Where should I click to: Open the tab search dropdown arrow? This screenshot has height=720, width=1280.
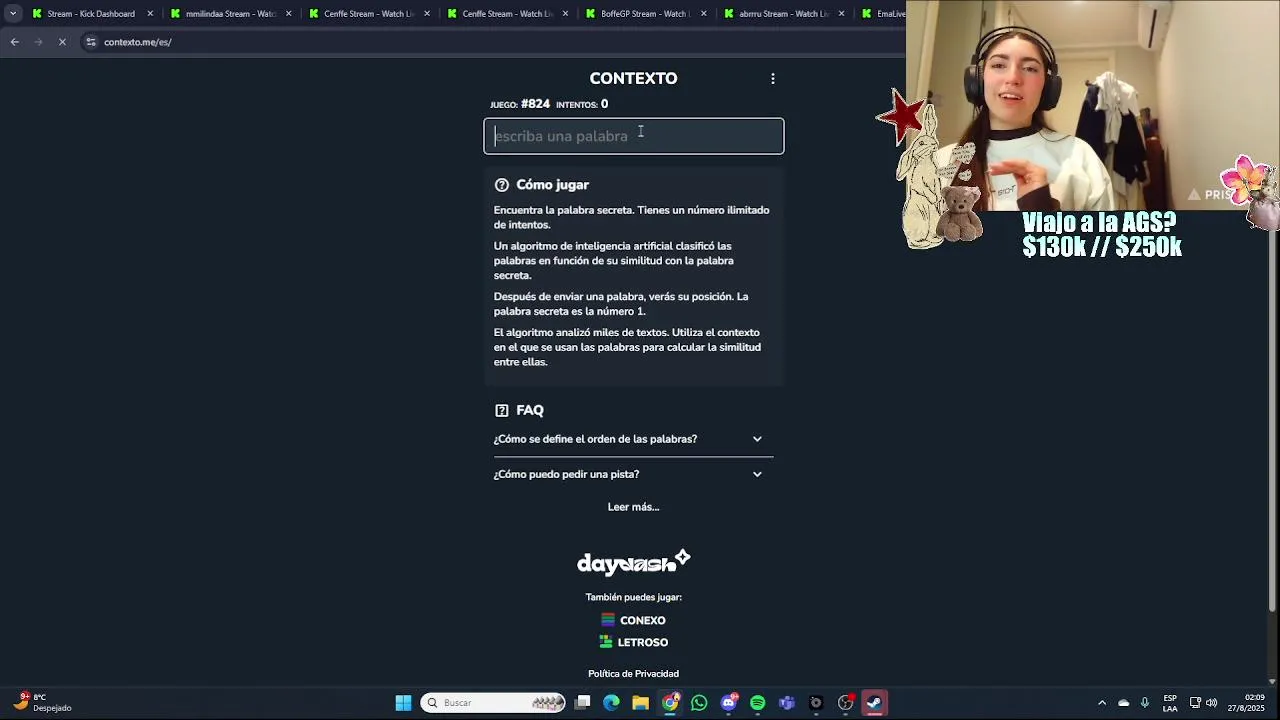13,14
